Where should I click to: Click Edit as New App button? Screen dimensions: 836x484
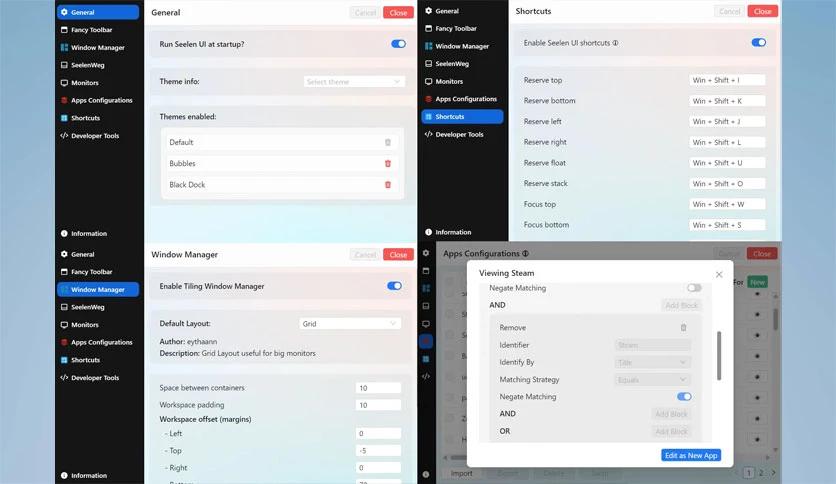(691, 455)
